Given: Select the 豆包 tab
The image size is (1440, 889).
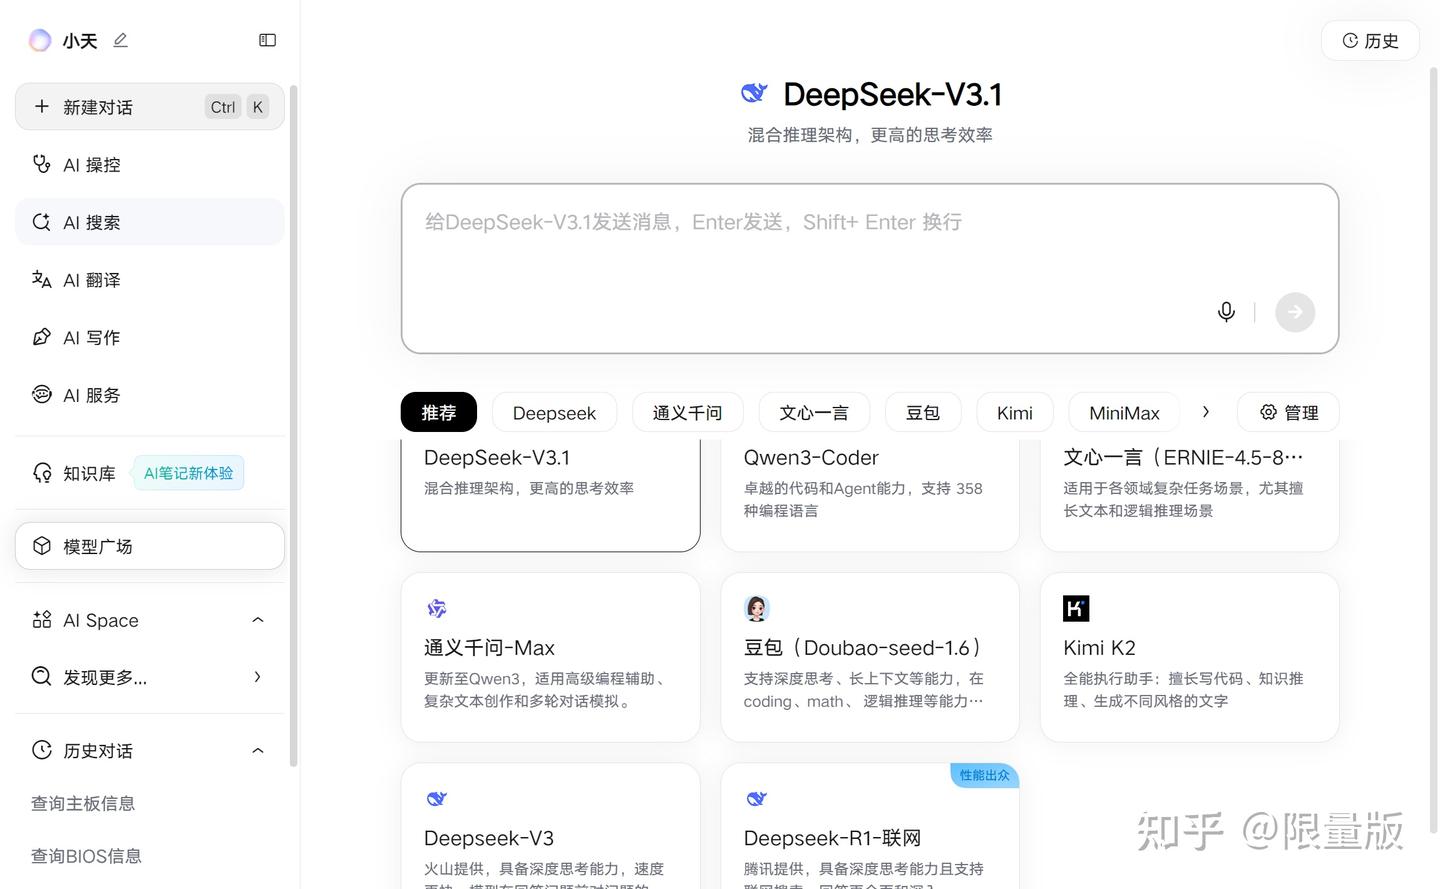Looking at the screenshot, I should pyautogui.click(x=923, y=412).
